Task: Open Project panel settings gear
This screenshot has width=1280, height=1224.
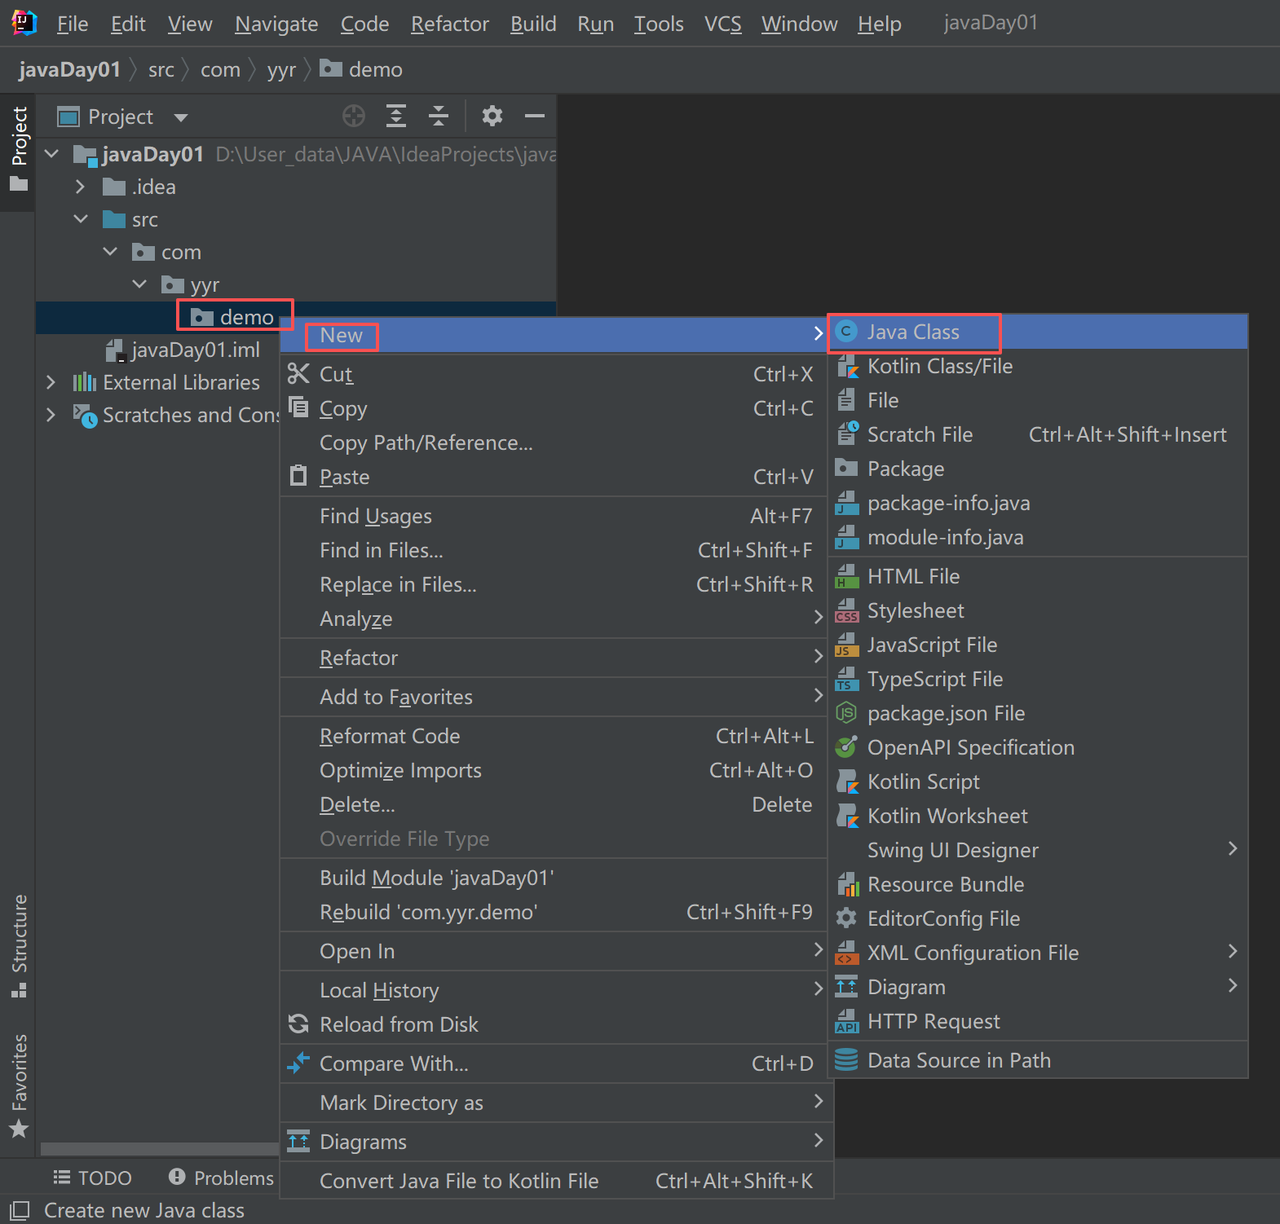Action: pyautogui.click(x=492, y=116)
